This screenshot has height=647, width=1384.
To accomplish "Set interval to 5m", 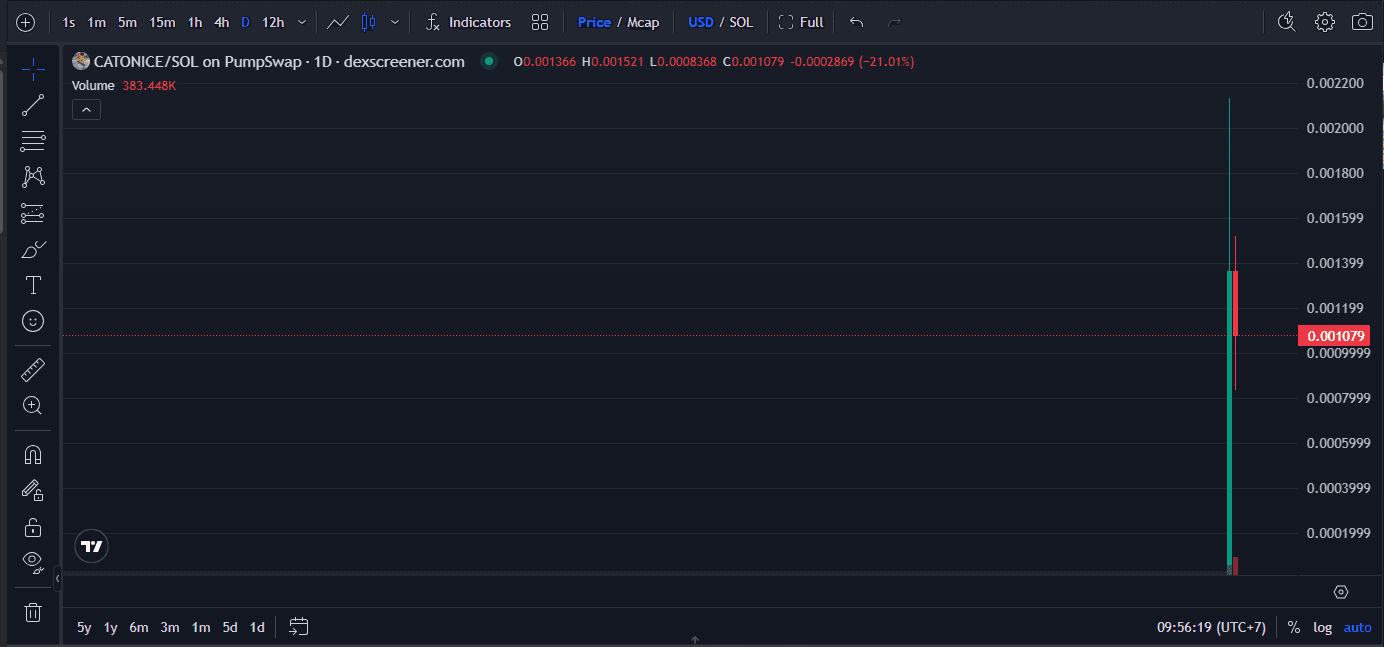I will coord(127,22).
